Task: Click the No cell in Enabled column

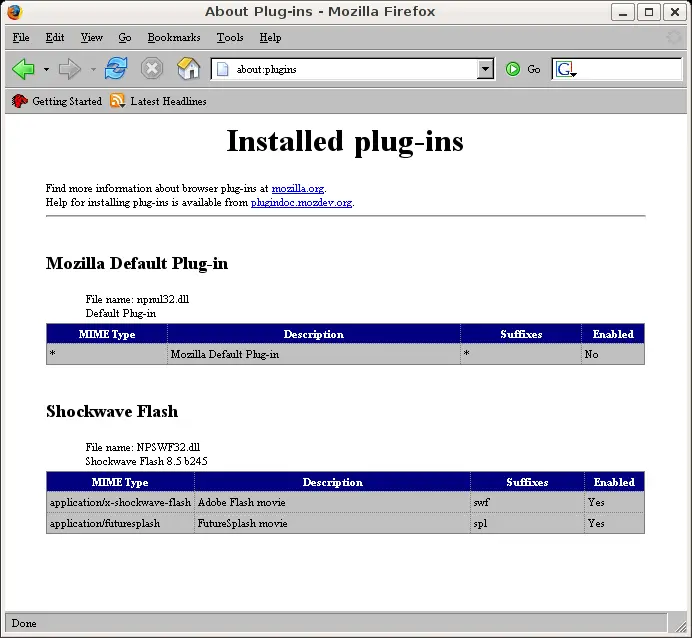Action: click(x=613, y=354)
